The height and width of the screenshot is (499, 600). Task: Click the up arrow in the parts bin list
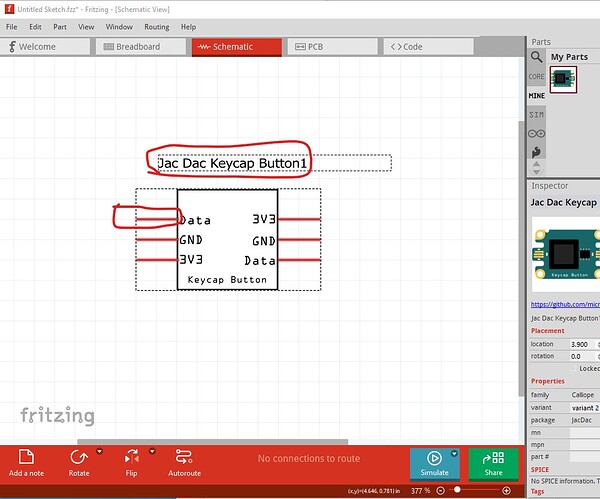coord(536,164)
